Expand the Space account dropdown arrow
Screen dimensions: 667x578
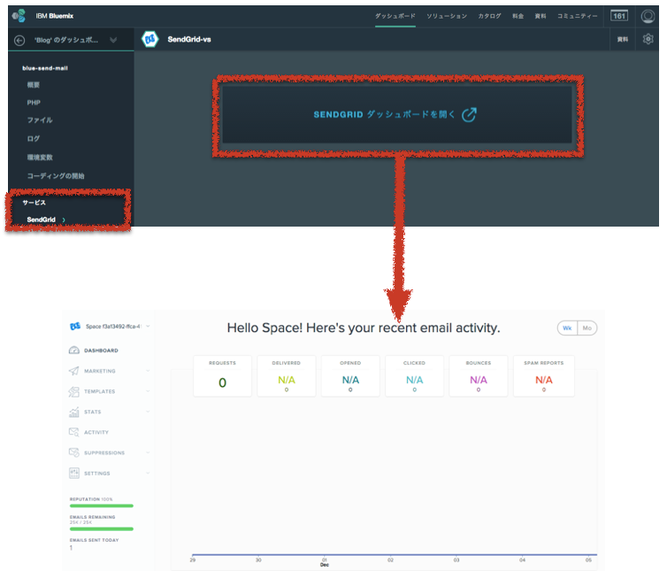coord(148,327)
